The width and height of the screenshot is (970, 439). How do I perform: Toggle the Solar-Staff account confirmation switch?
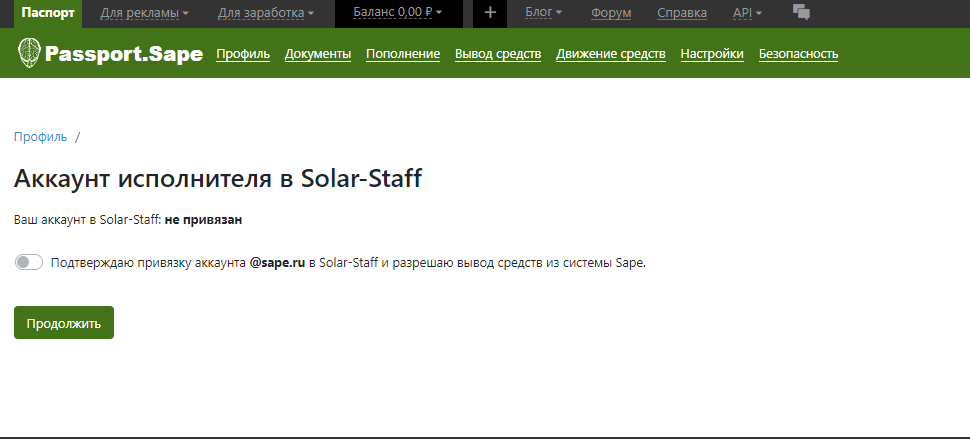pos(28,262)
